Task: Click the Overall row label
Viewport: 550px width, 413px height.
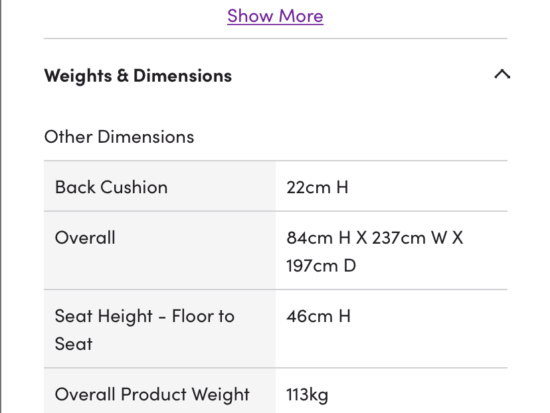Action: 85,238
